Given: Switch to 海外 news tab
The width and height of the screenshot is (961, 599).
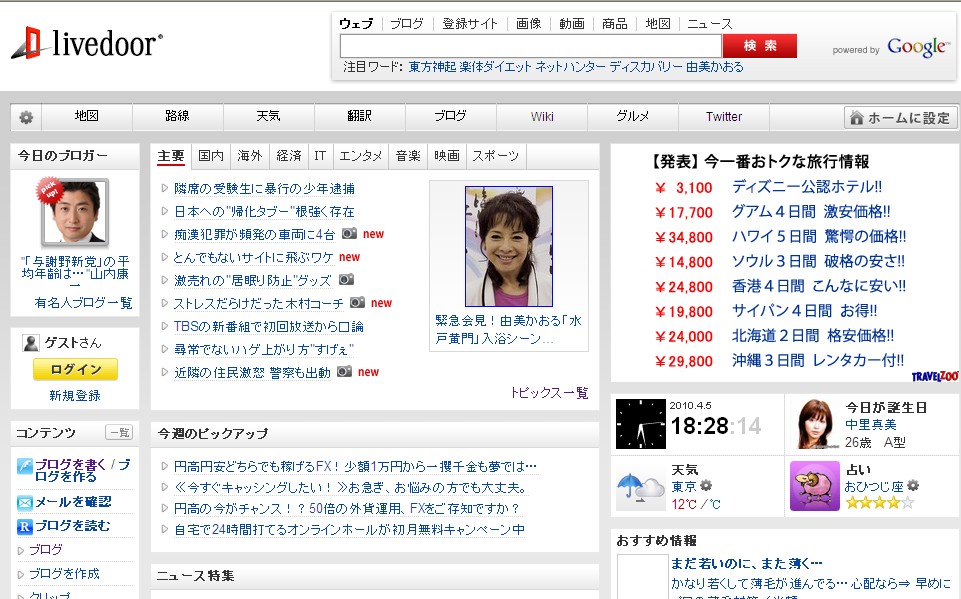Looking at the screenshot, I should click(x=249, y=156).
